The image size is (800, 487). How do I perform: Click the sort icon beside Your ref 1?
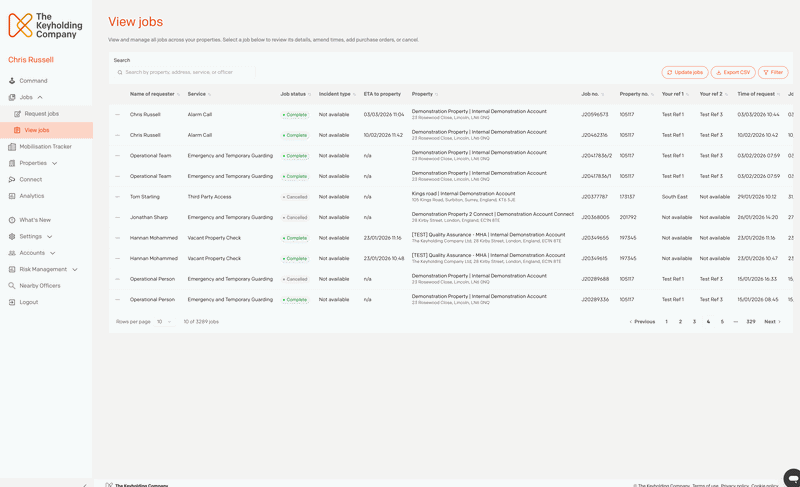pos(687,94)
